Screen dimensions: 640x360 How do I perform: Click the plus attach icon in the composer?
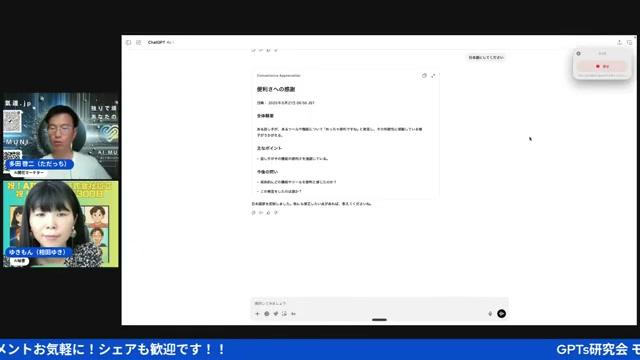point(257,314)
